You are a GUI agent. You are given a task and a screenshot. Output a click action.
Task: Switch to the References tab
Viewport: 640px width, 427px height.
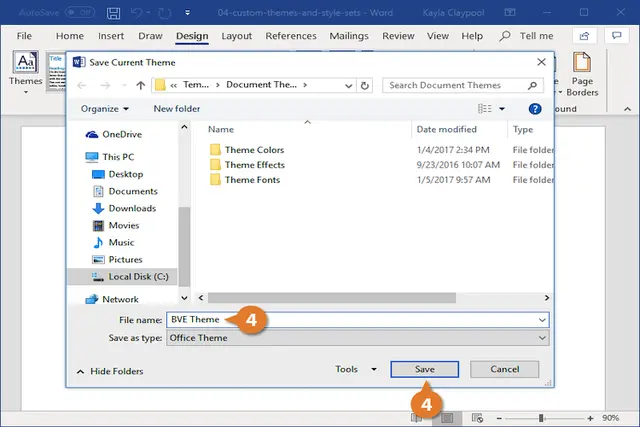[x=291, y=36]
